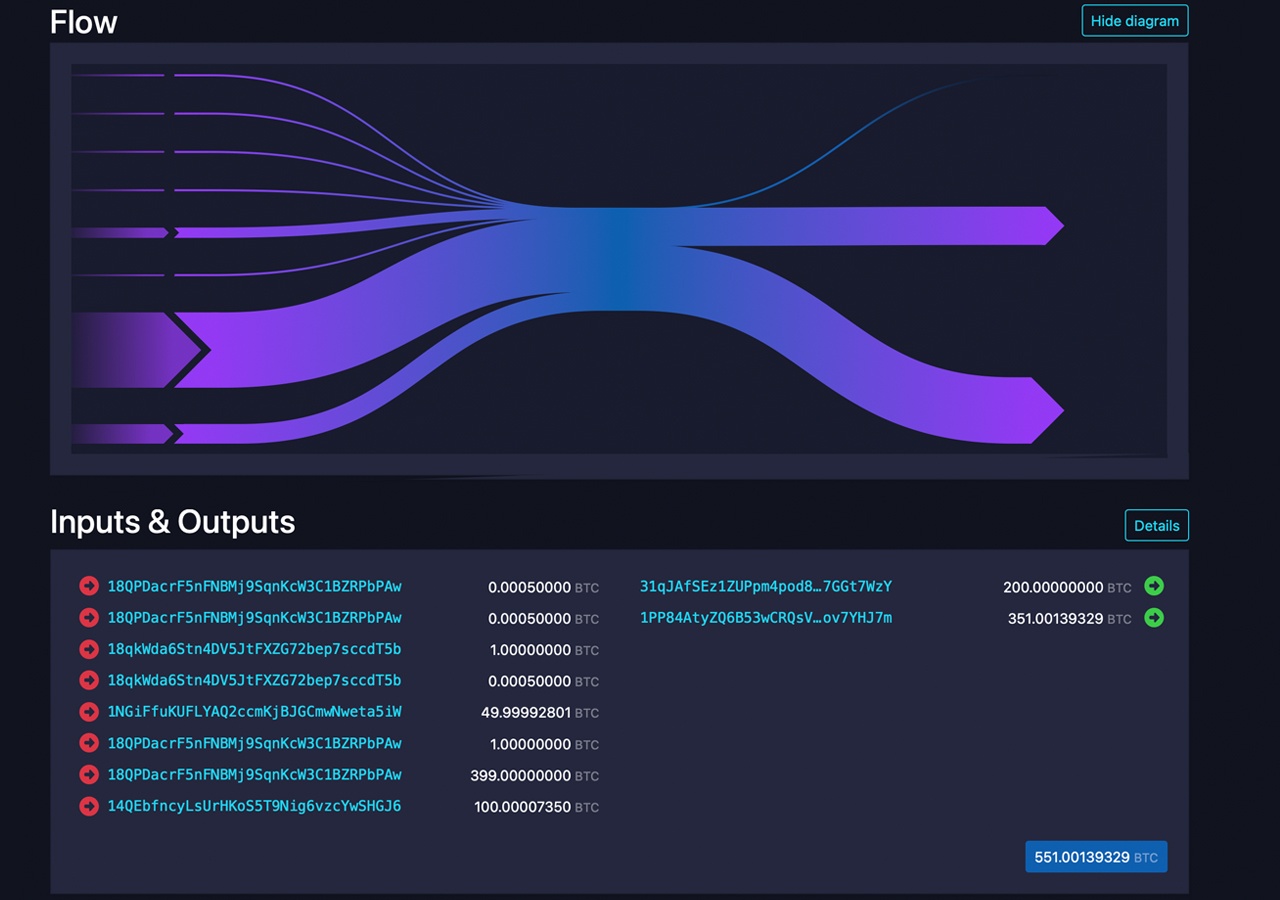Click the red arrow icon beside the 14QEbfncy input
Viewport: 1280px width, 900px height.
tap(88, 806)
